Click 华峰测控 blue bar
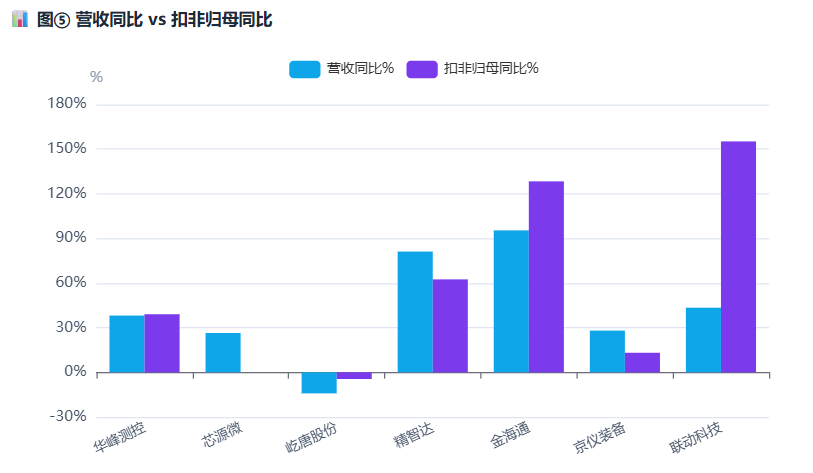 tap(127, 344)
